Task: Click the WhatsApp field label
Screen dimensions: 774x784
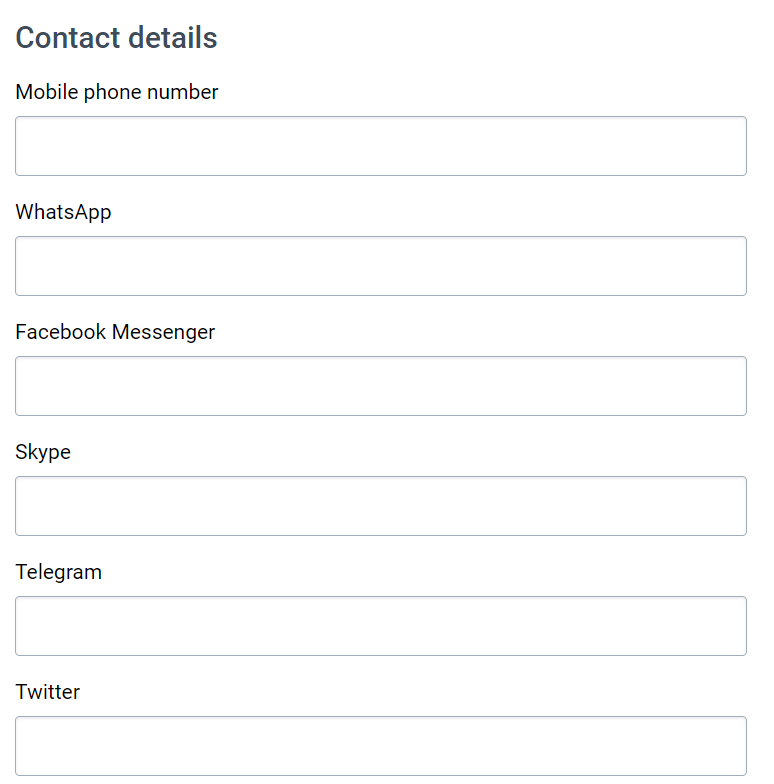Action: (63, 212)
